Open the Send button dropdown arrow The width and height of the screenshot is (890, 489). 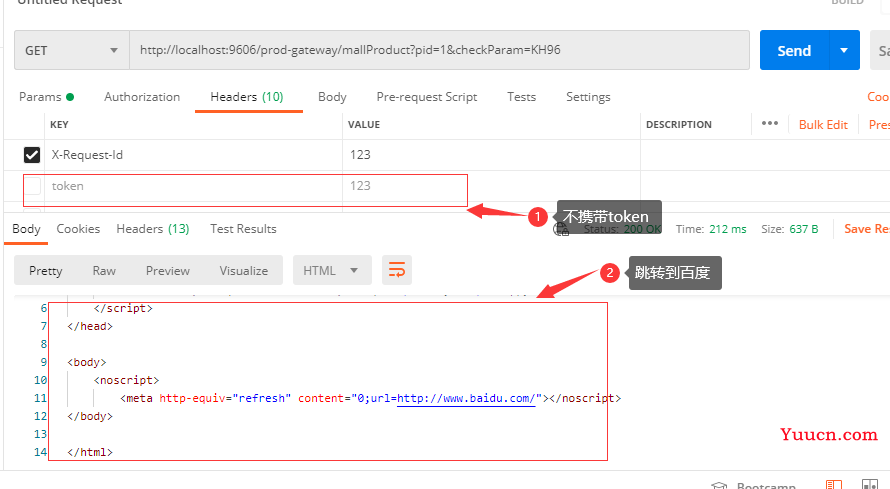(844, 50)
